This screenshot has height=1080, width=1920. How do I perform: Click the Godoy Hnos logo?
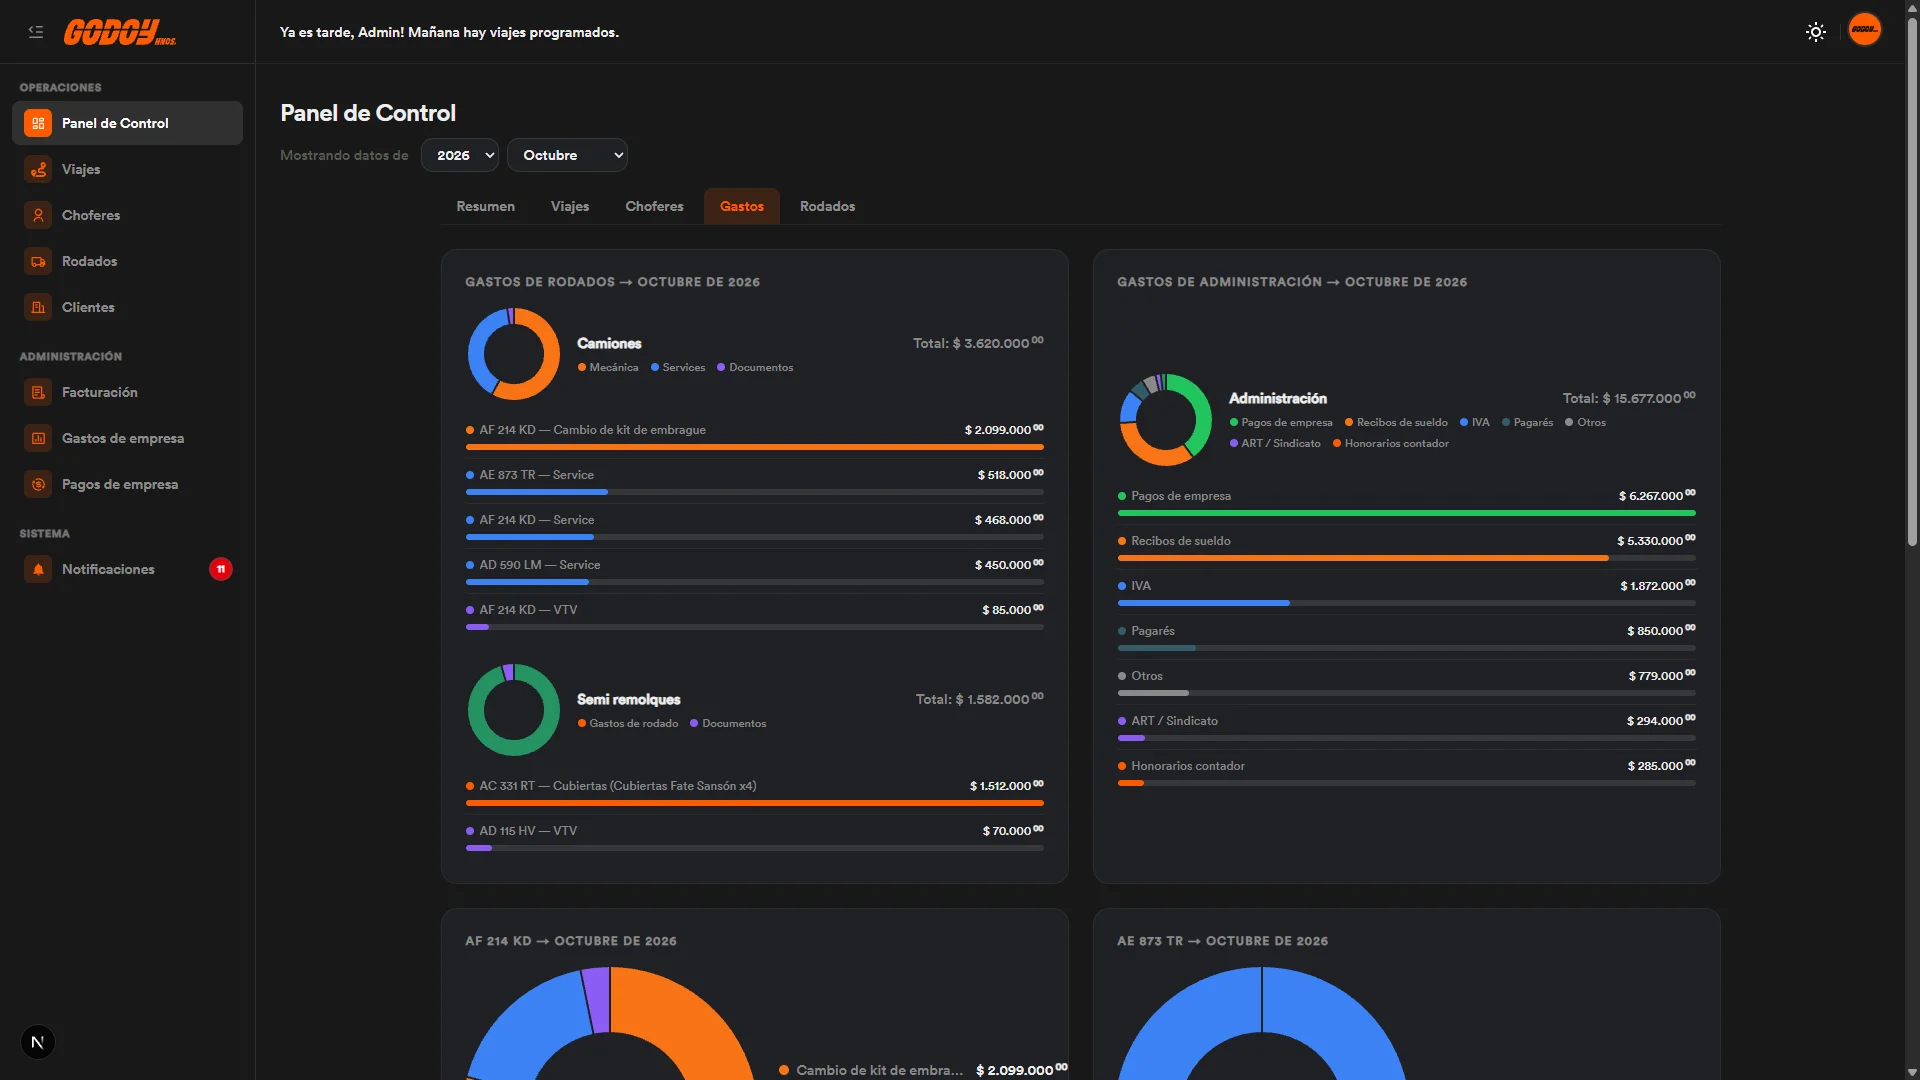coord(120,33)
